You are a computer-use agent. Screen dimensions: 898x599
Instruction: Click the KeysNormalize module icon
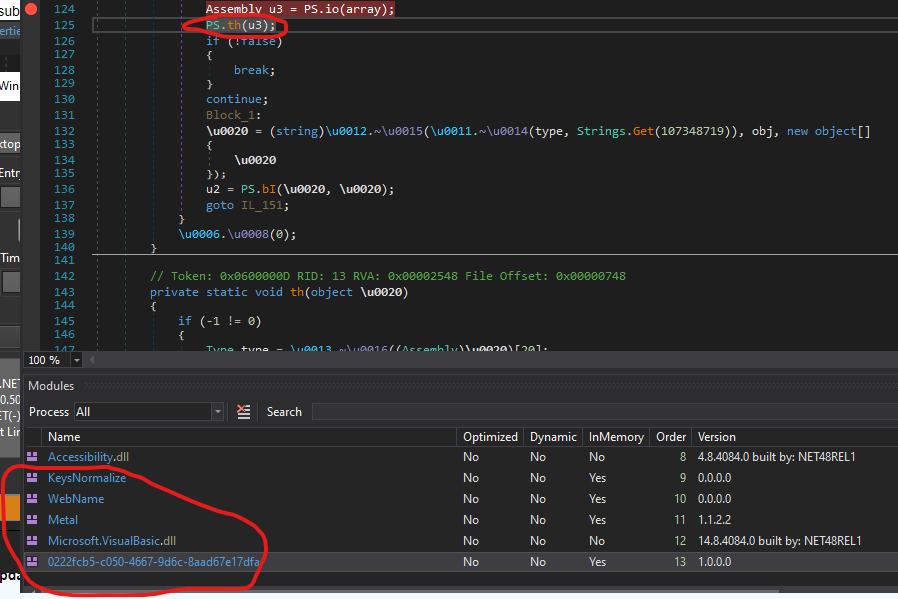click(x=34, y=478)
